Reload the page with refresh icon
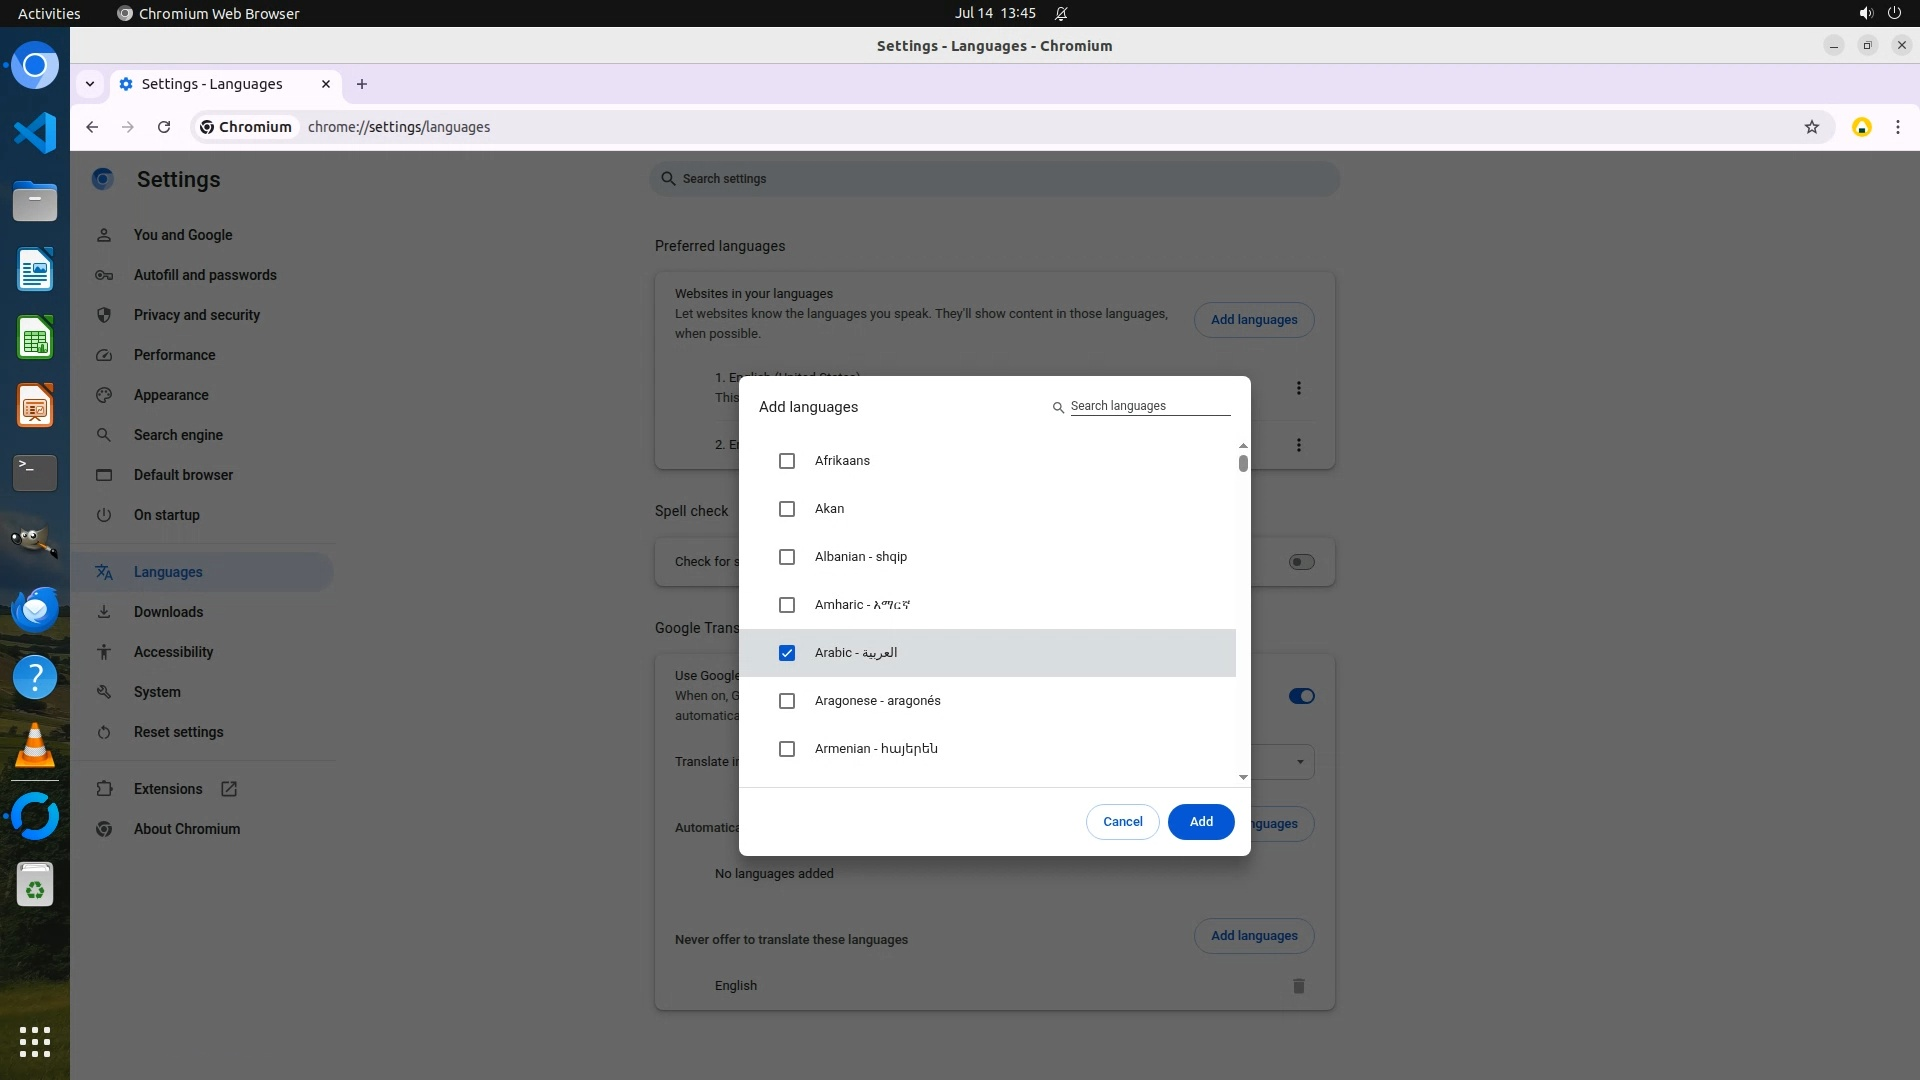 [164, 127]
